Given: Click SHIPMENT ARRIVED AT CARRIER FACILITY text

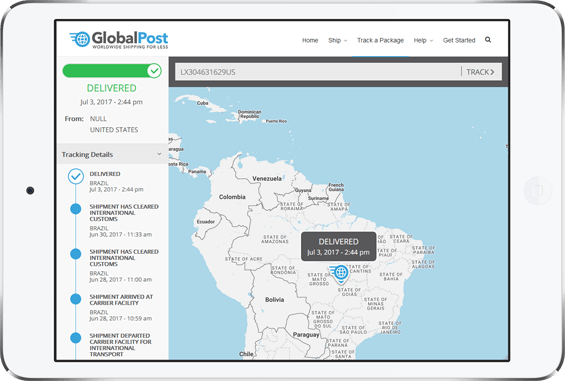Looking at the screenshot, I should 121,300.
